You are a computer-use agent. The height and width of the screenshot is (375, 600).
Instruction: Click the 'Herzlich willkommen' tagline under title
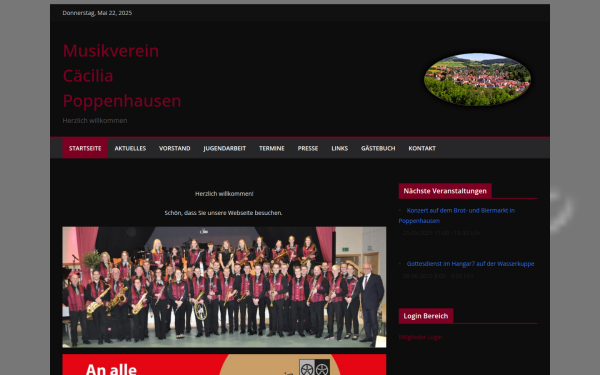coord(95,121)
